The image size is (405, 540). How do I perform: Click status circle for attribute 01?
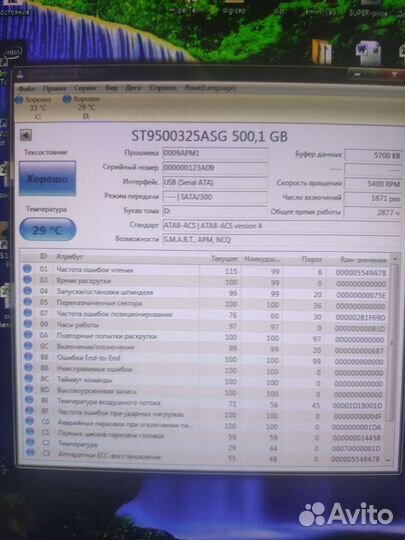tap(28, 268)
